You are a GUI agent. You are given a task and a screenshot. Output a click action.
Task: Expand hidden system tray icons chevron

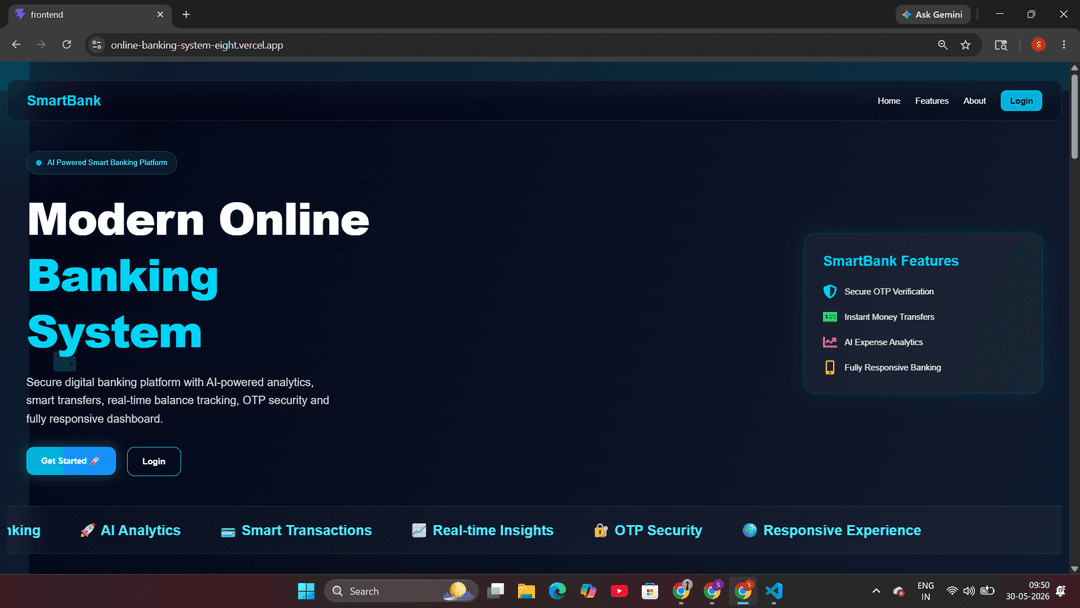click(876, 591)
